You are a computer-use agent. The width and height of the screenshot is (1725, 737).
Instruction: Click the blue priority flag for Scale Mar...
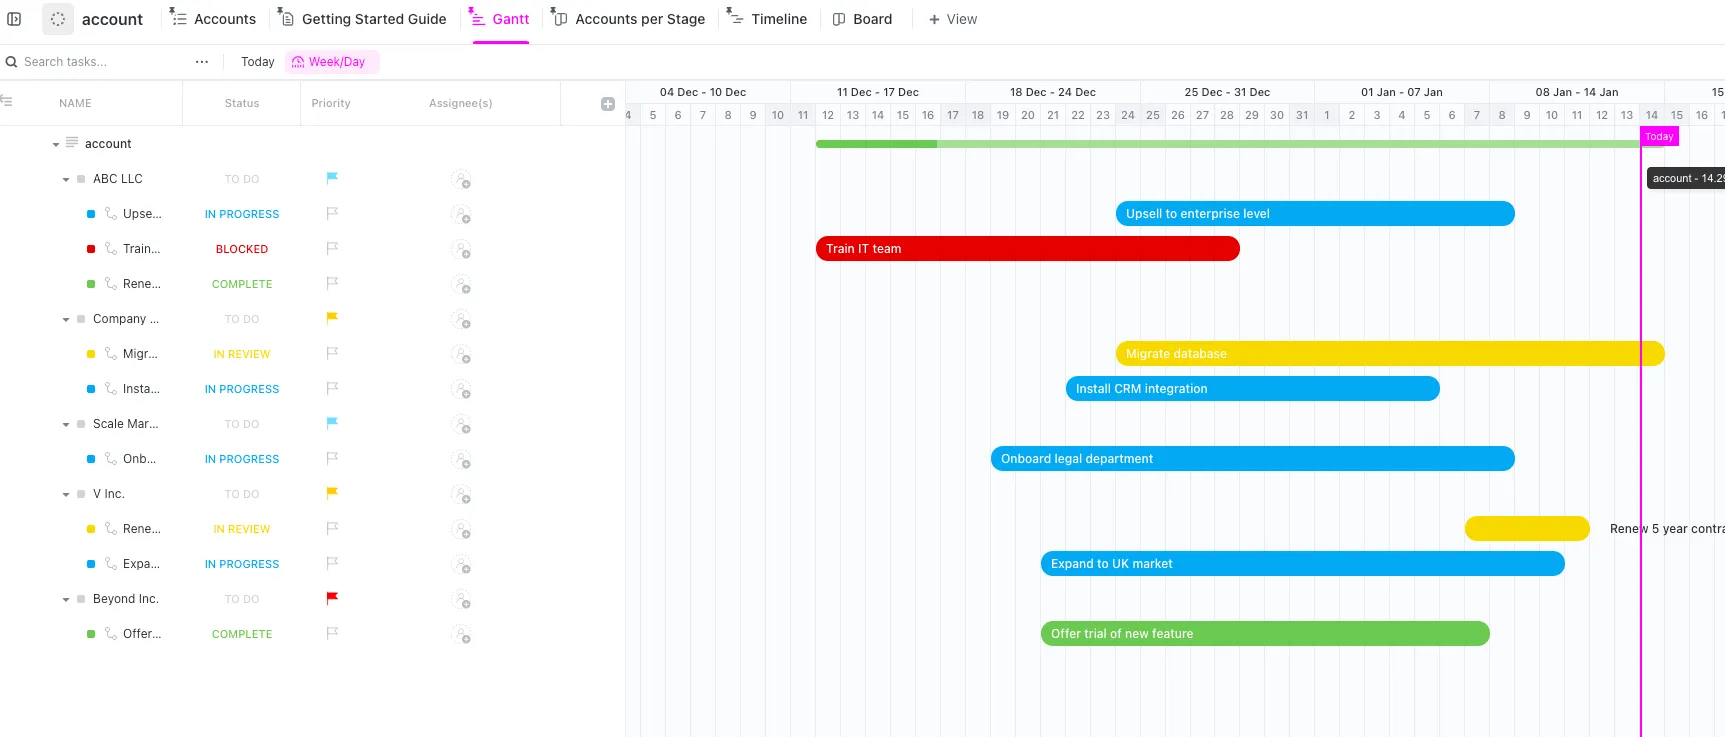pos(332,423)
